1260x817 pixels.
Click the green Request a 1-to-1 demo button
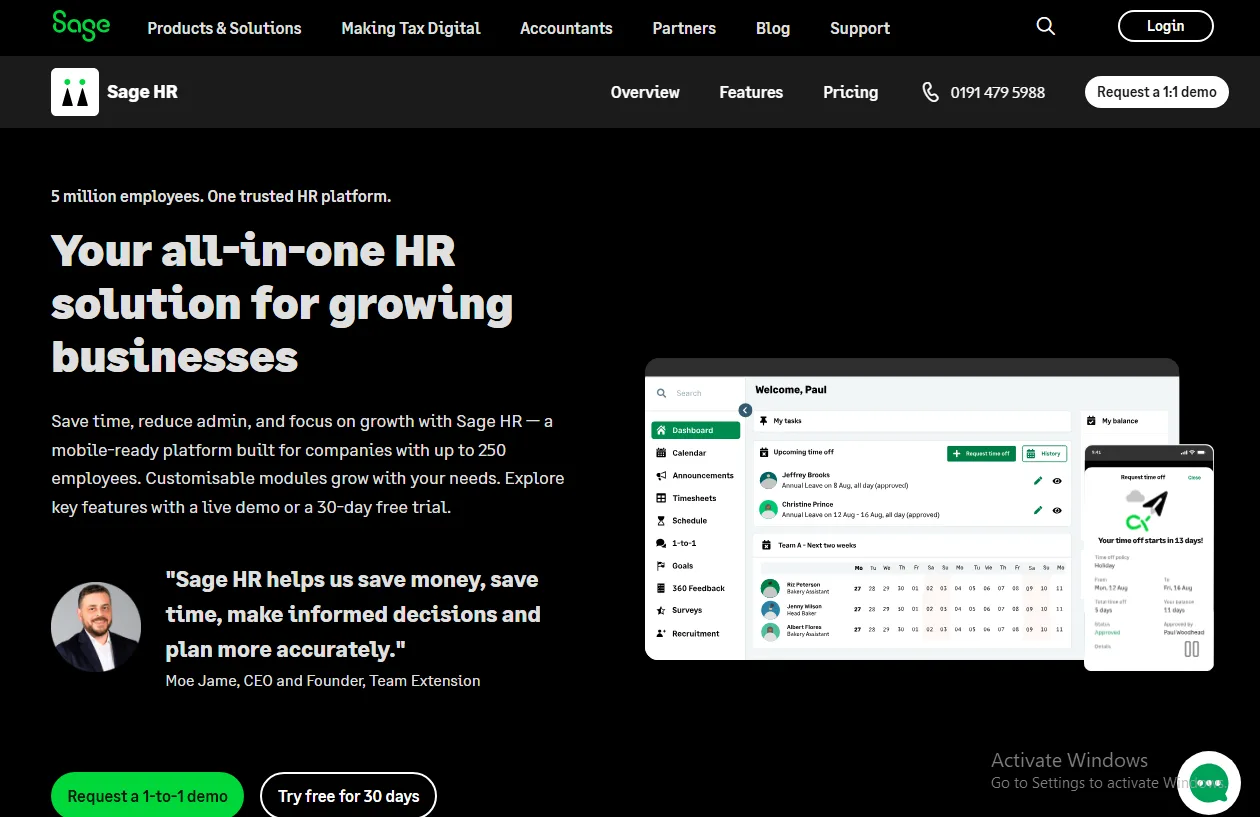tap(147, 796)
